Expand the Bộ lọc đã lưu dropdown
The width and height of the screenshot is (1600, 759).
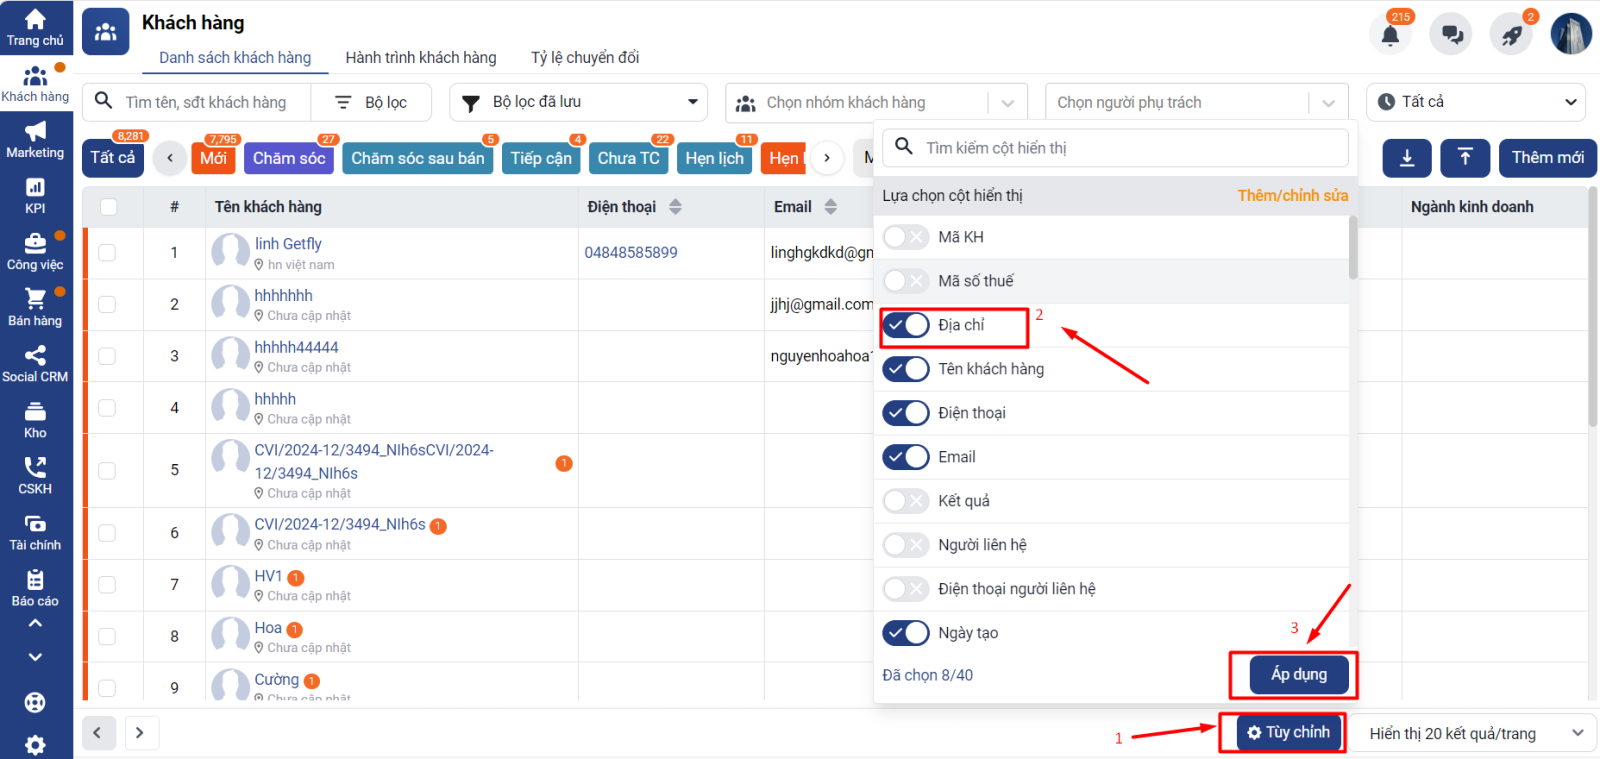pos(578,102)
